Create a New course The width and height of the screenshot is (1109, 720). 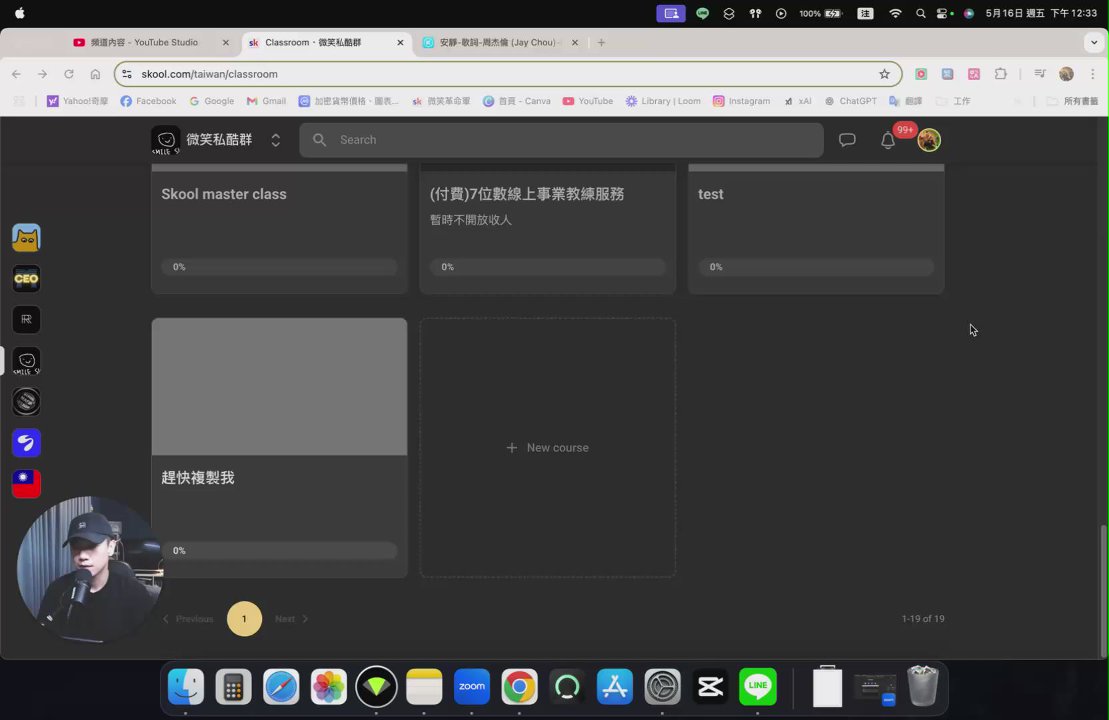pos(547,447)
